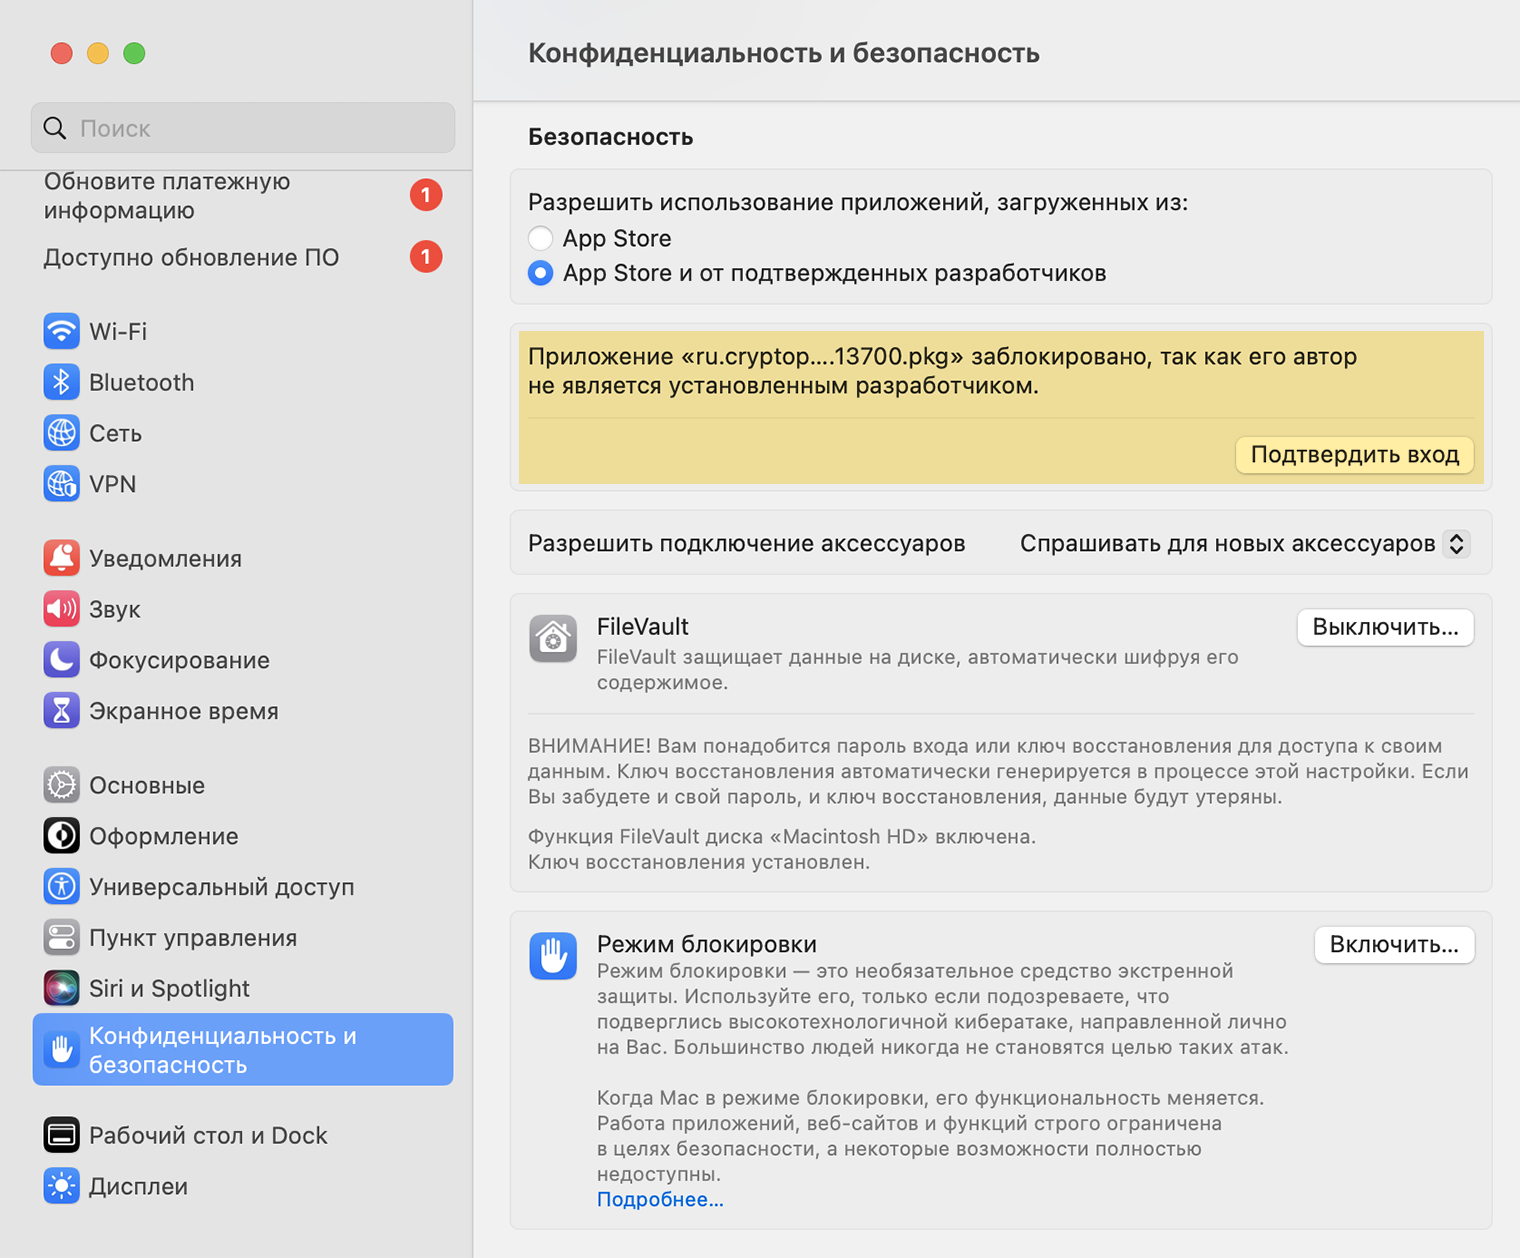Click Выключить… button for FileVault
This screenshot has width=1520, height=1258.
point(1385,627)
